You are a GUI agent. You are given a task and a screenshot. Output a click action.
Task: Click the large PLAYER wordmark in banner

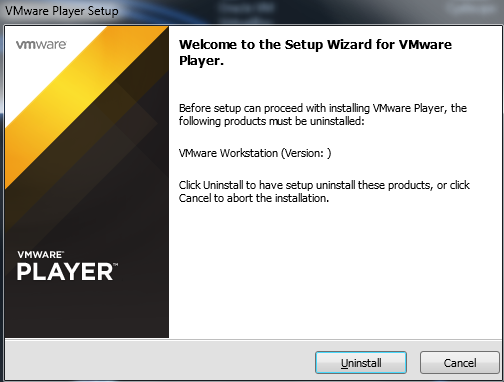67,272
